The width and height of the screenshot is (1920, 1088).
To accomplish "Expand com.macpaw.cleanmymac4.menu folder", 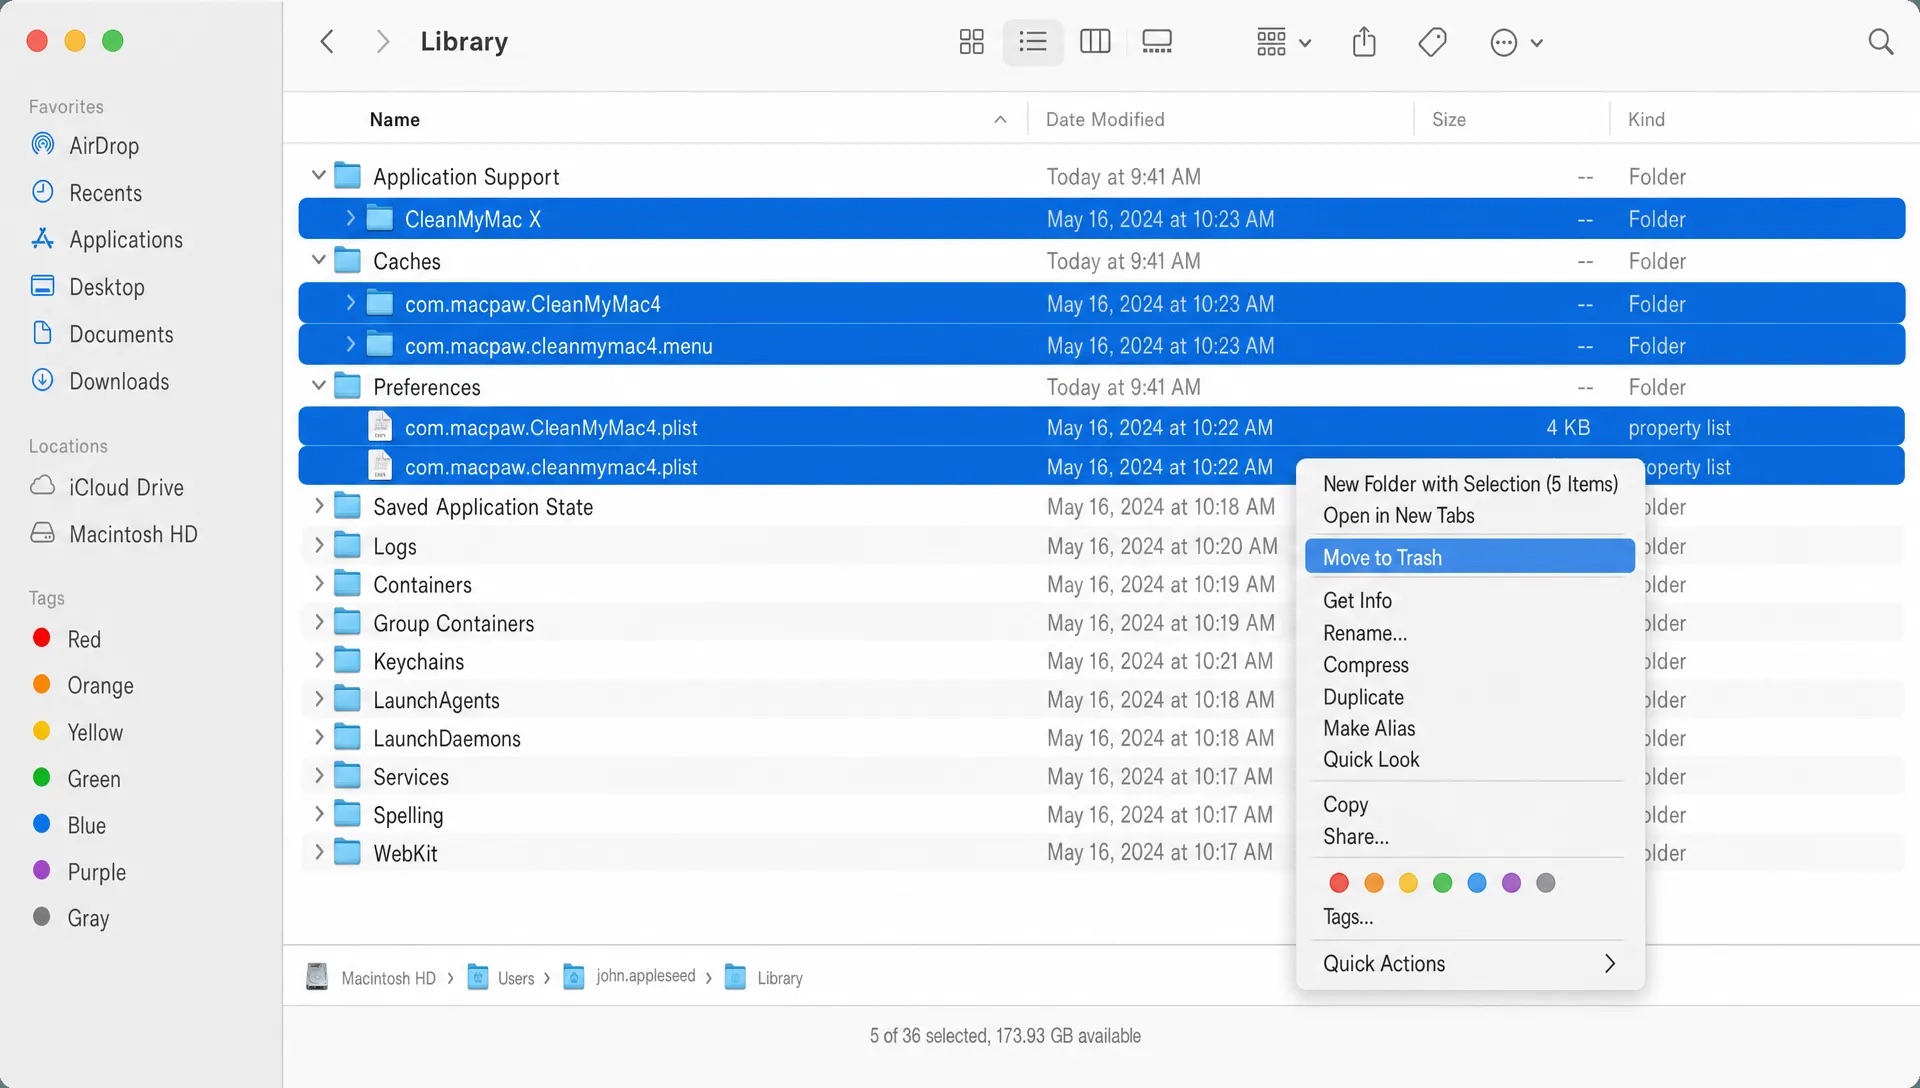I will click(350, 345).
